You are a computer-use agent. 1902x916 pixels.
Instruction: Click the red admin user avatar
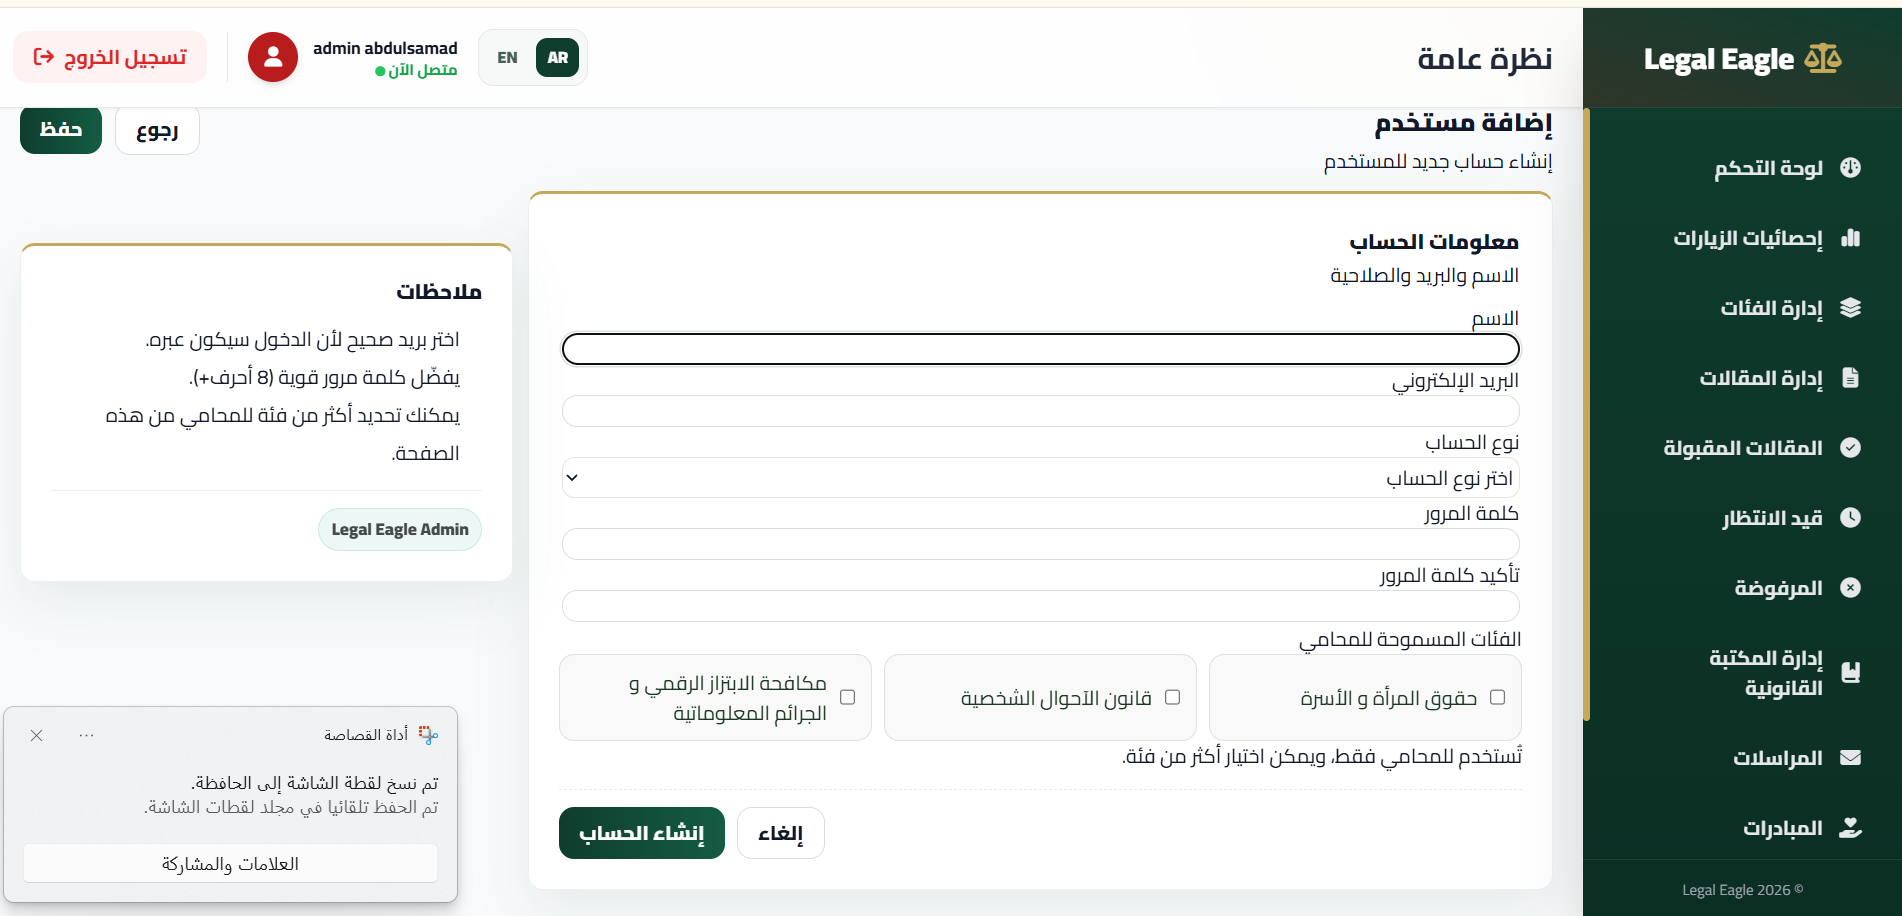pyautogui.click(x=273, y=58)
